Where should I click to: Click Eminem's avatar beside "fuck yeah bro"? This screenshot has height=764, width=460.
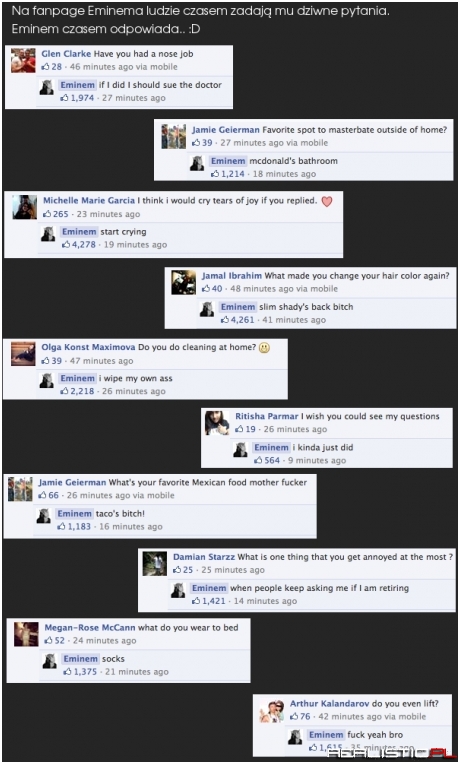click(x=295, y=737)
